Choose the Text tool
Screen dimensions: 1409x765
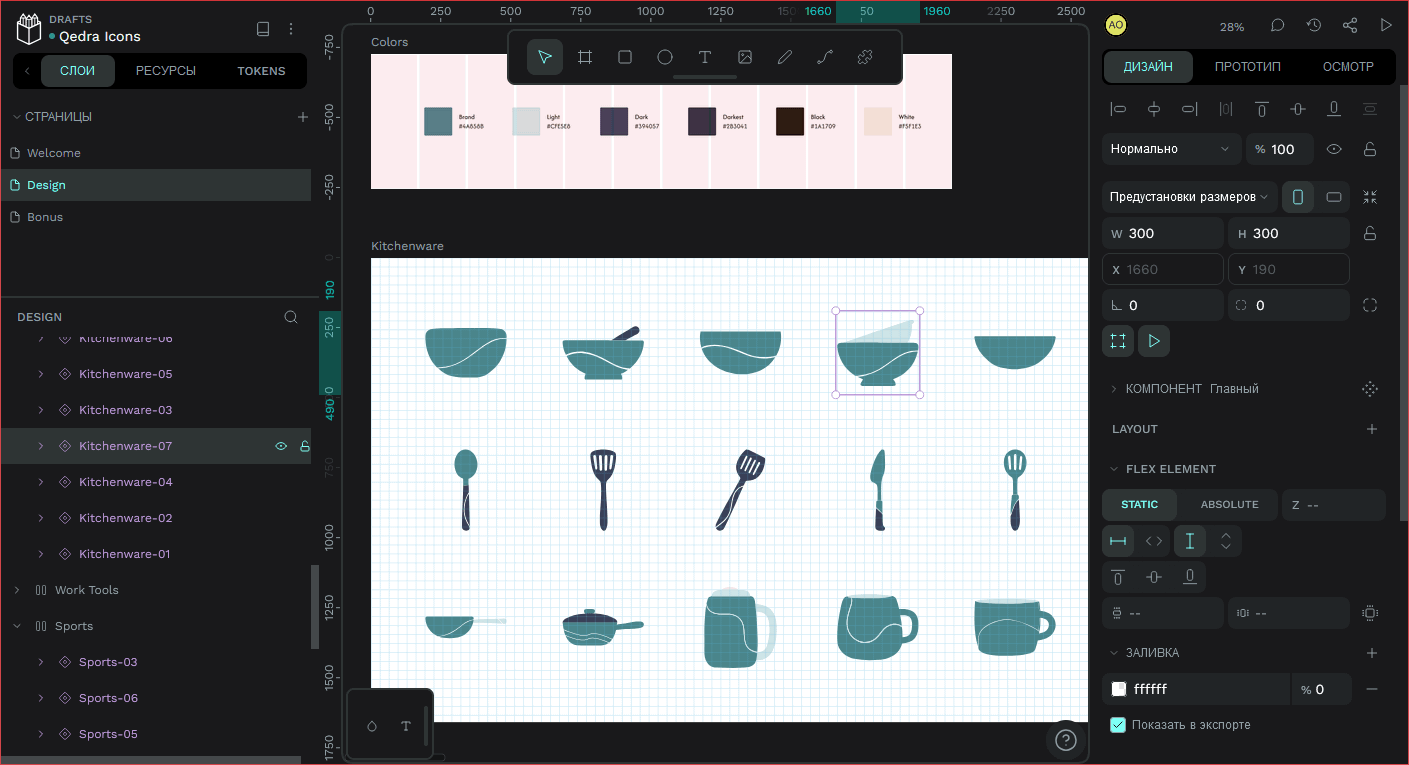[705, 57]
